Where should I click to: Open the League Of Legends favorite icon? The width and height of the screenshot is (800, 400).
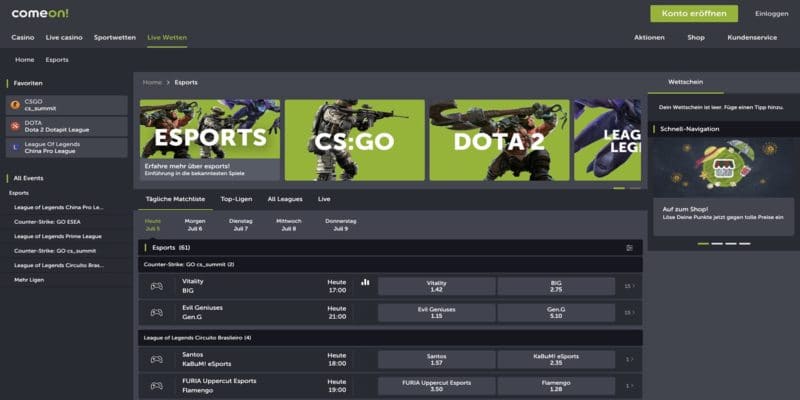tap(15, 147)
